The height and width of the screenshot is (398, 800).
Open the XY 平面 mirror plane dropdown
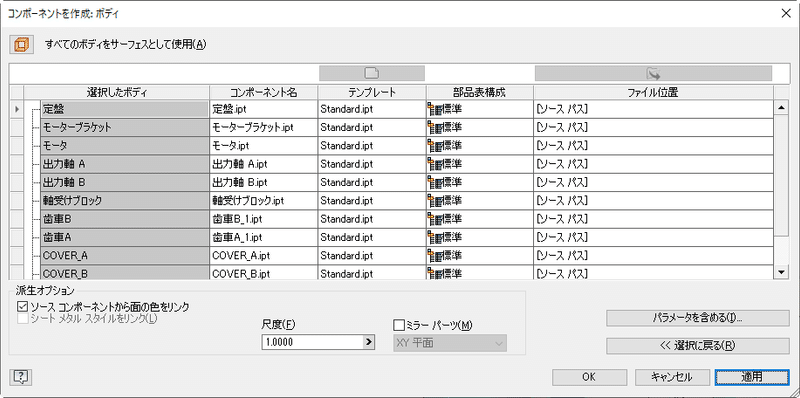pyautogui.click(x=449, y=343)
